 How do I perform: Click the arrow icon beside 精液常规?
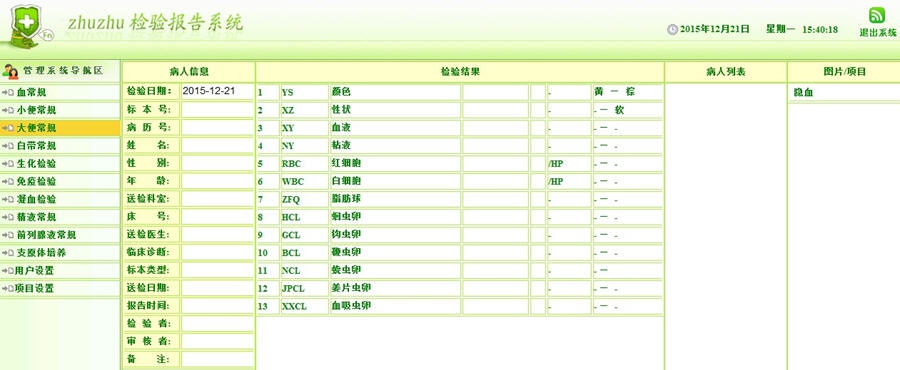(x=7, y=217)
